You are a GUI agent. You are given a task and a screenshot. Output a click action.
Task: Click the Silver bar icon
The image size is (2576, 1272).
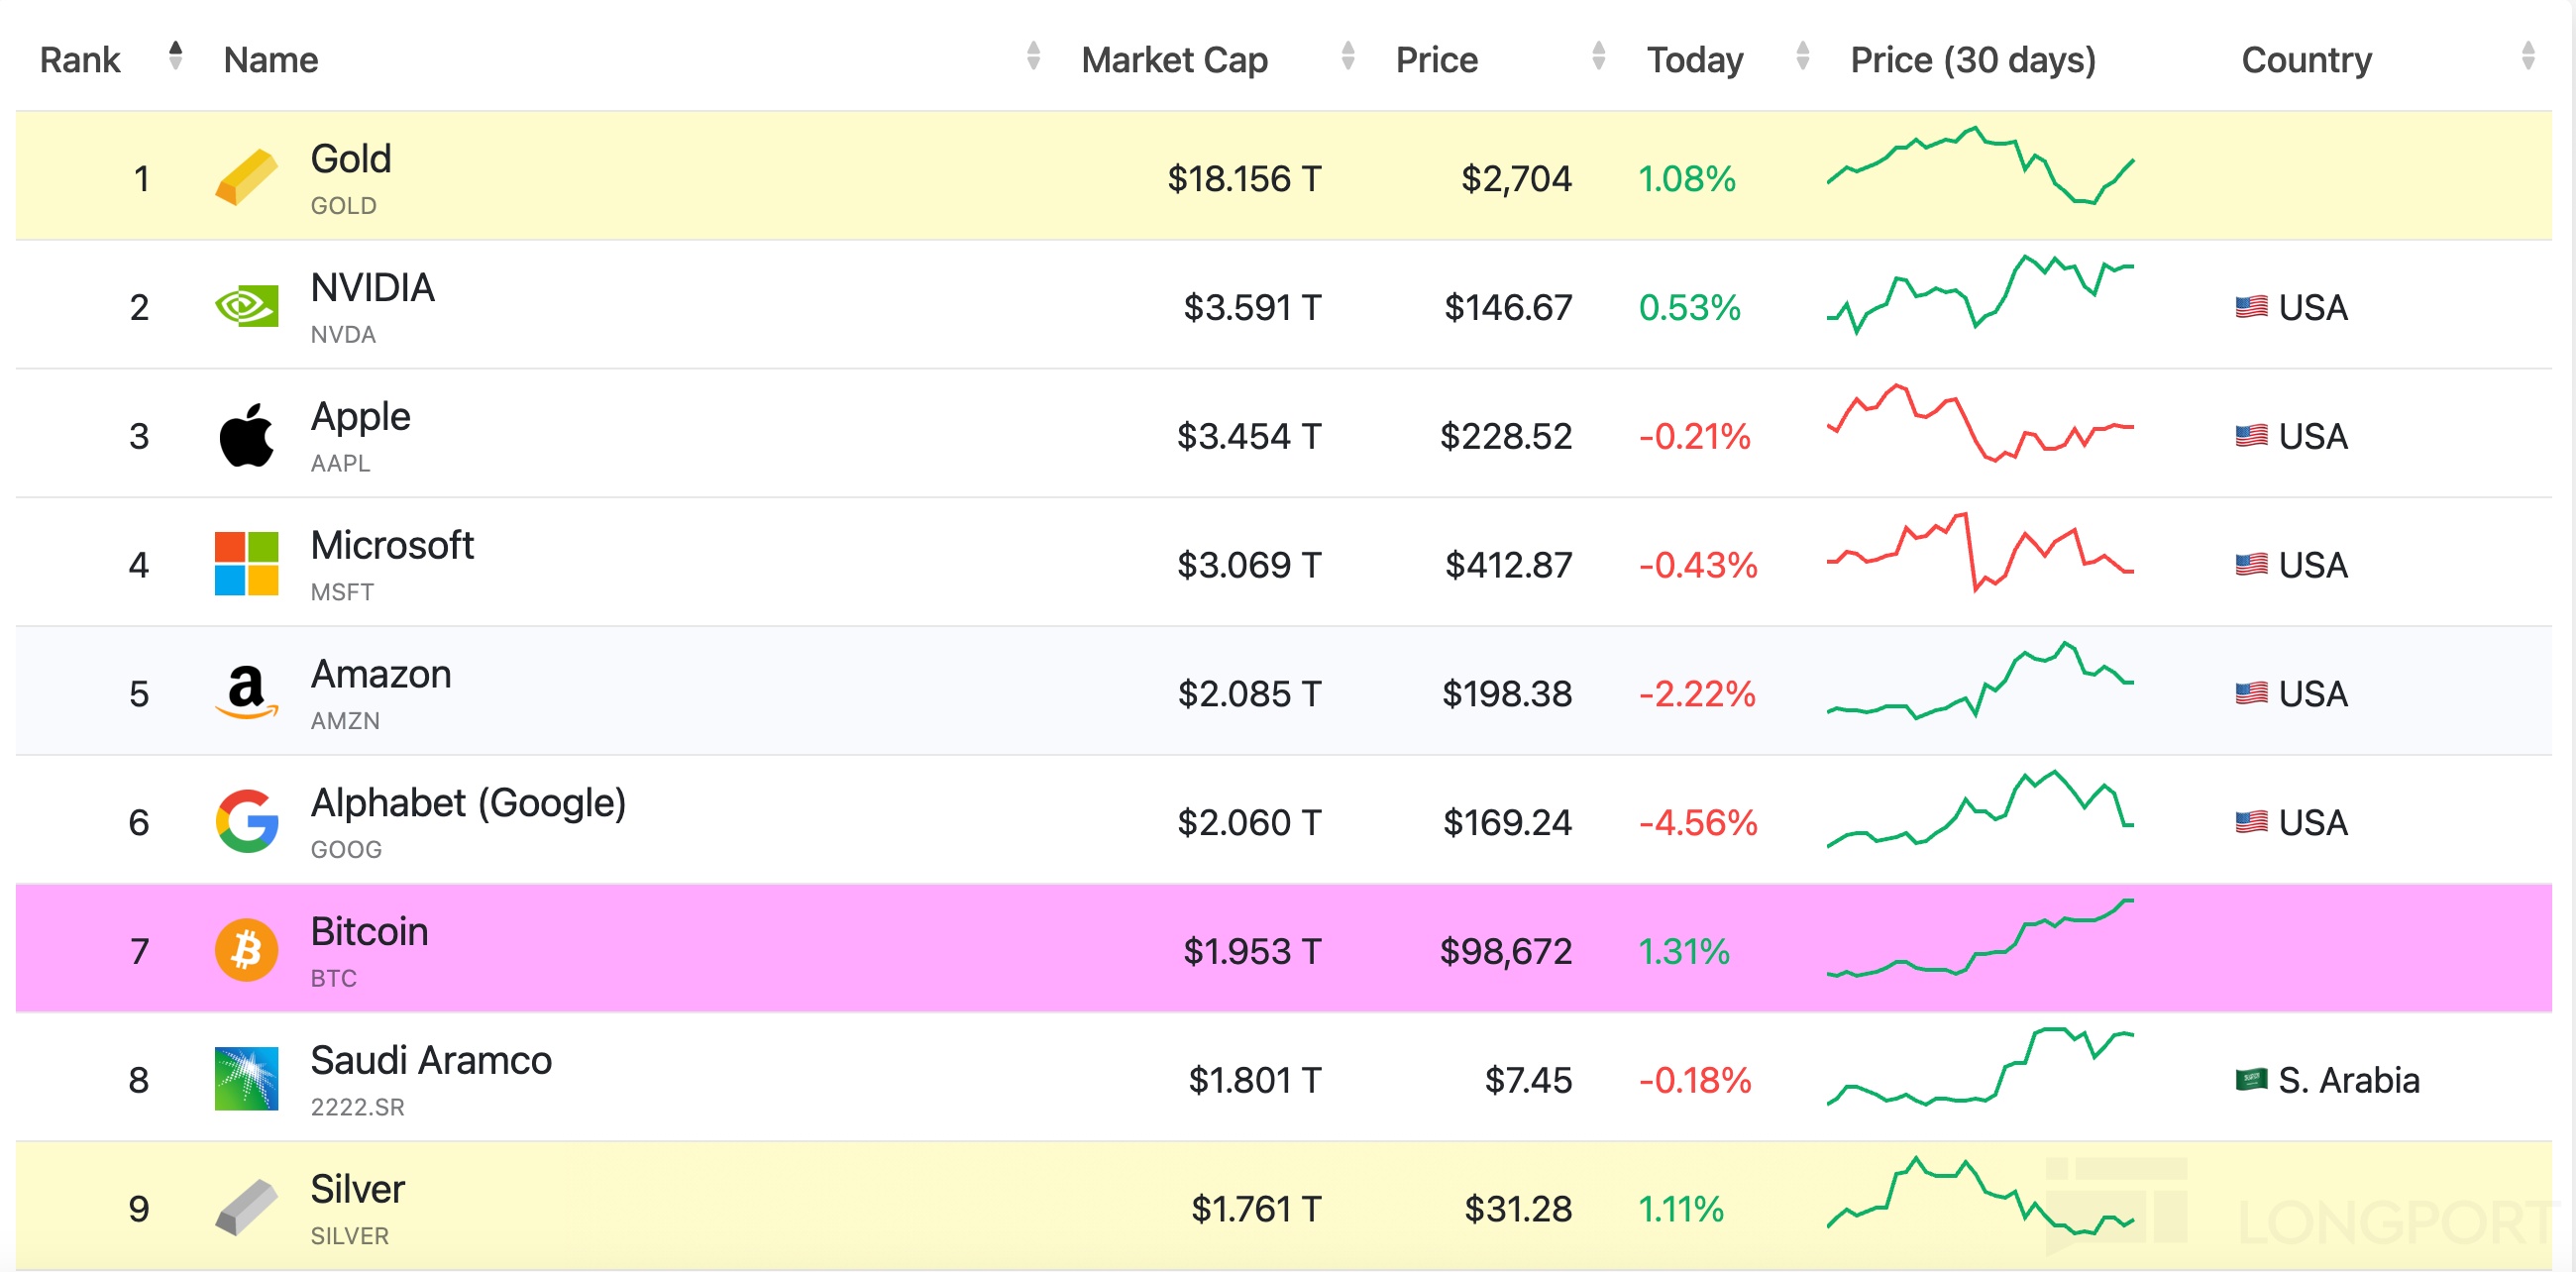tap(246, 1207)
